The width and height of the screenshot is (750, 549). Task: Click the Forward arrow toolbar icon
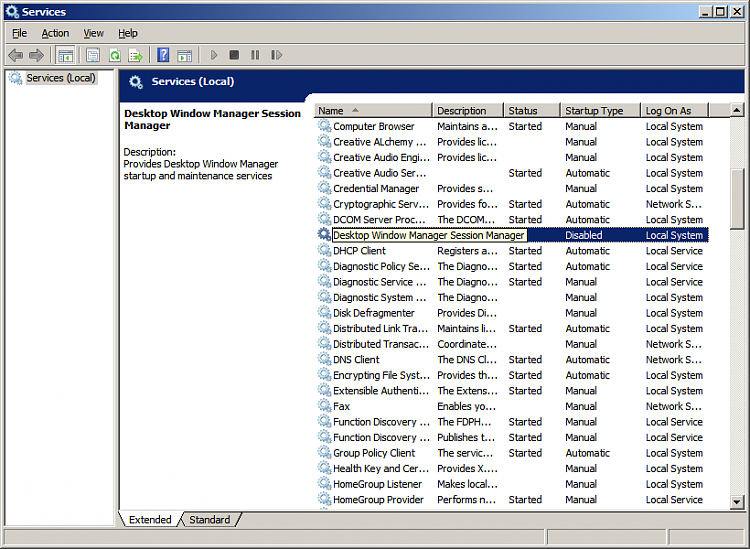pyautogui.click(x=36, y=55)
